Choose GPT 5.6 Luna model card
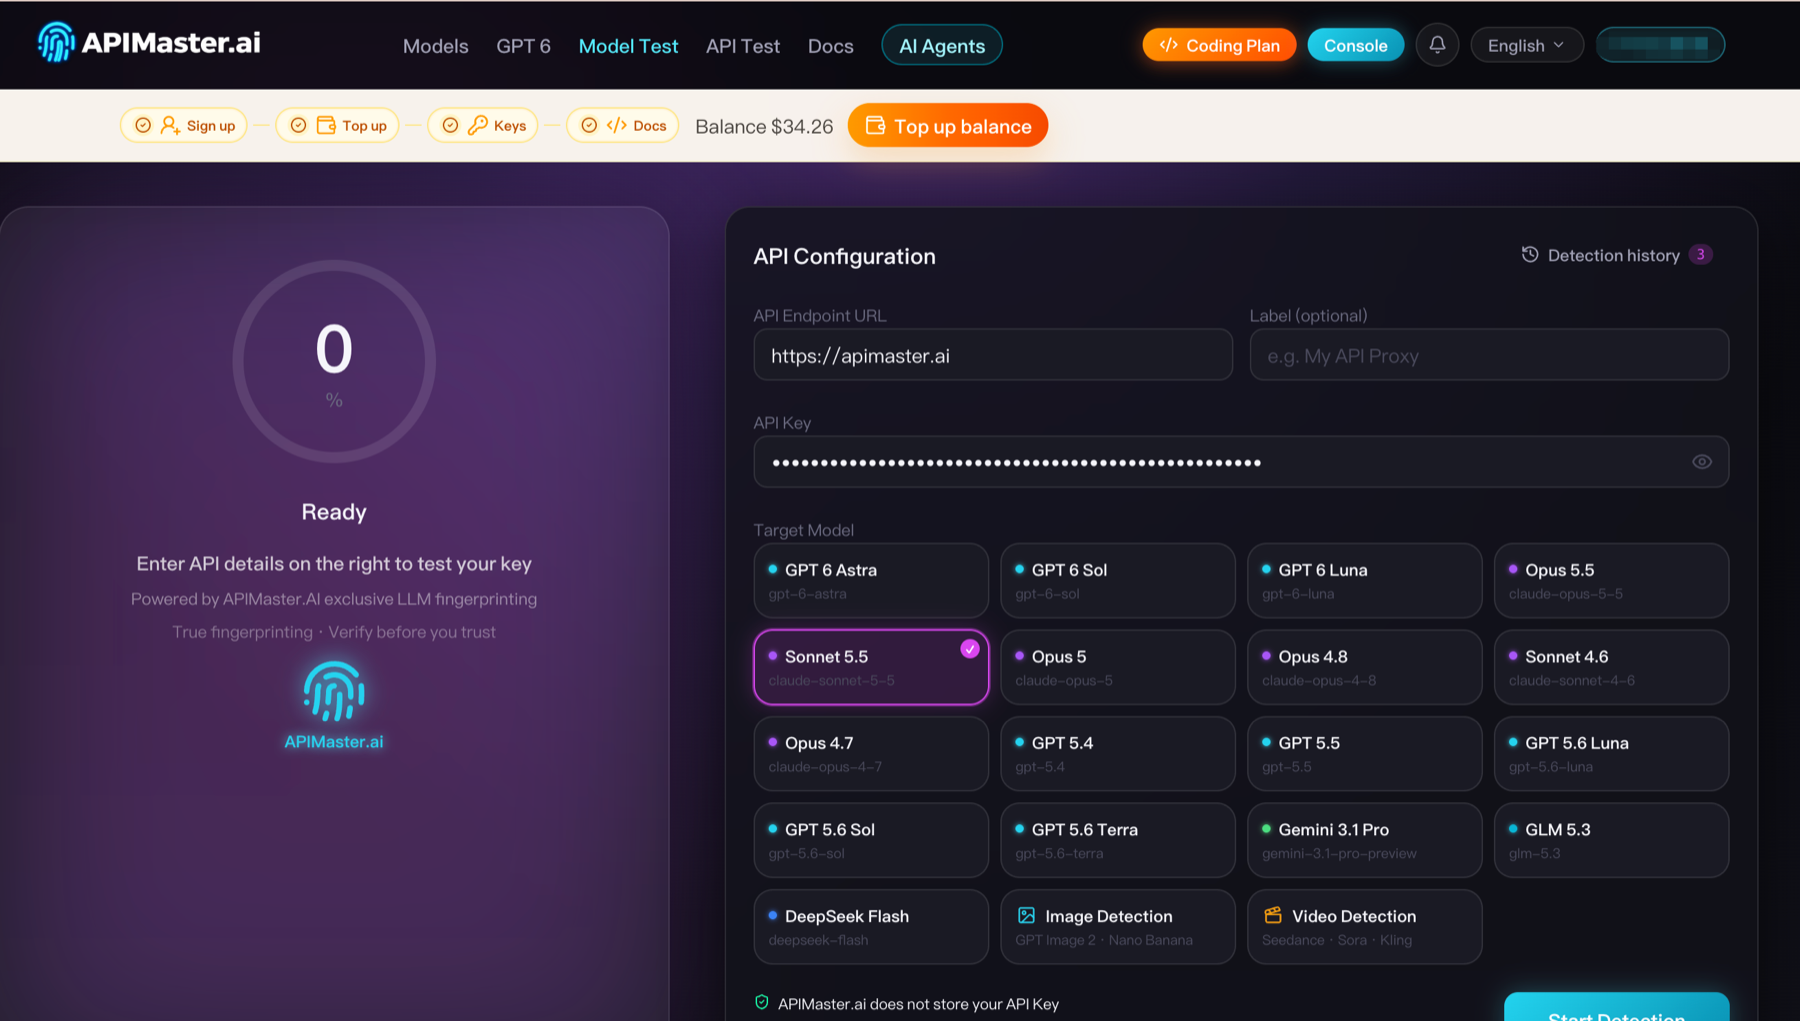This screenshot has height=1021, width=1800. pos(1612,754)
